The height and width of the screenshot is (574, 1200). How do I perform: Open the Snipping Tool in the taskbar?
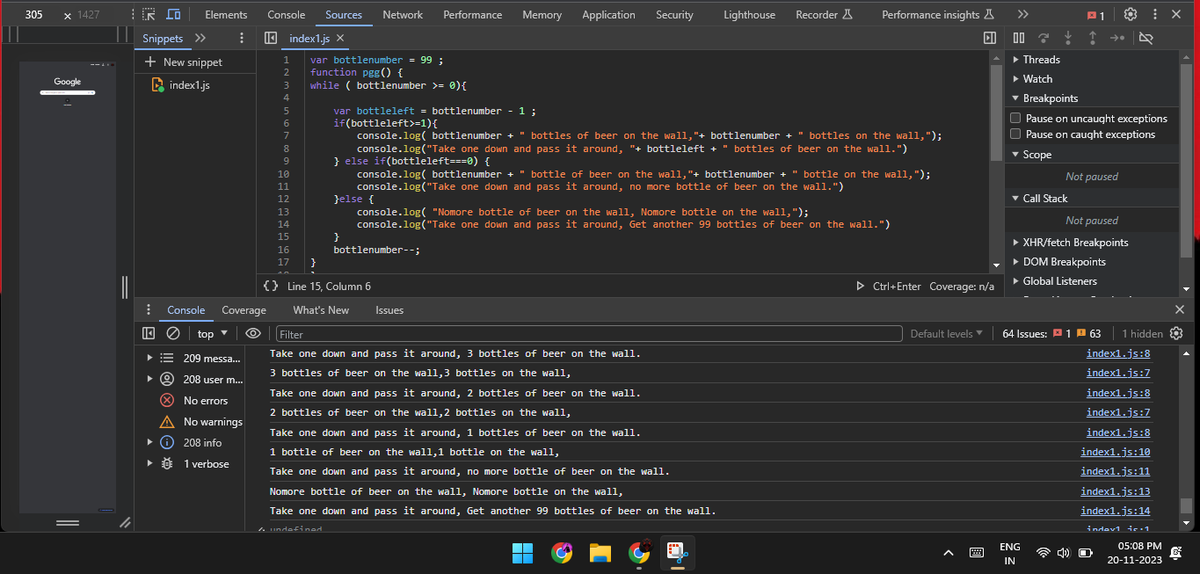[x=676, y=552]
